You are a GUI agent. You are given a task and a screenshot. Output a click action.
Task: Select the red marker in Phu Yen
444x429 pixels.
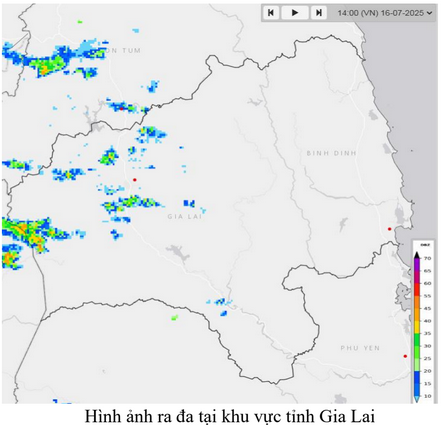405,356
